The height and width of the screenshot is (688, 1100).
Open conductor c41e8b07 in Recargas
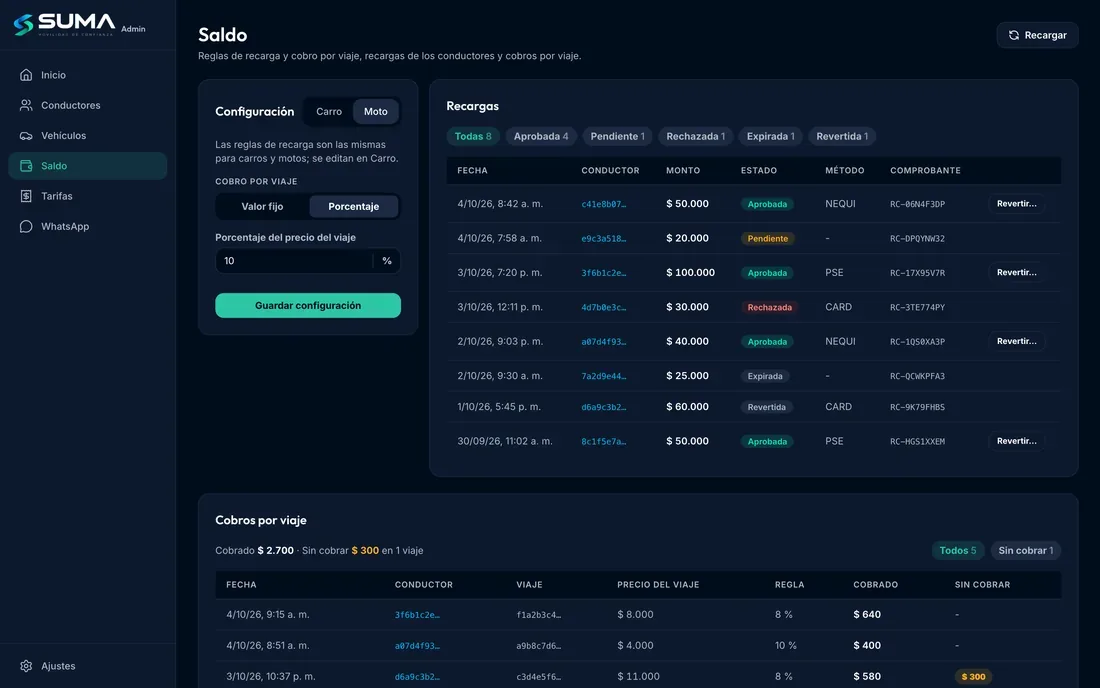click(x=603, y=204)
